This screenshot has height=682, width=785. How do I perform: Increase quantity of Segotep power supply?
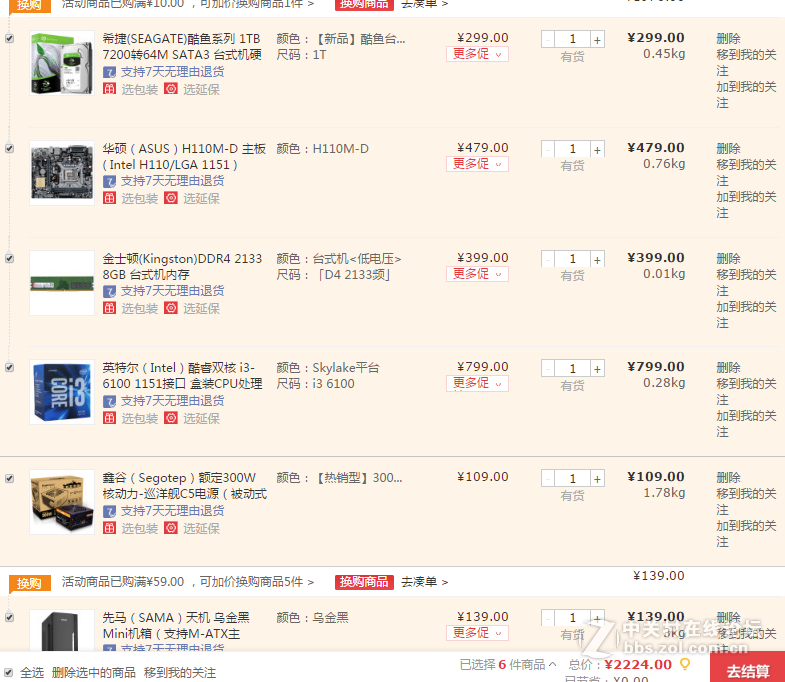pyautogui.click(x=597, y=479)
